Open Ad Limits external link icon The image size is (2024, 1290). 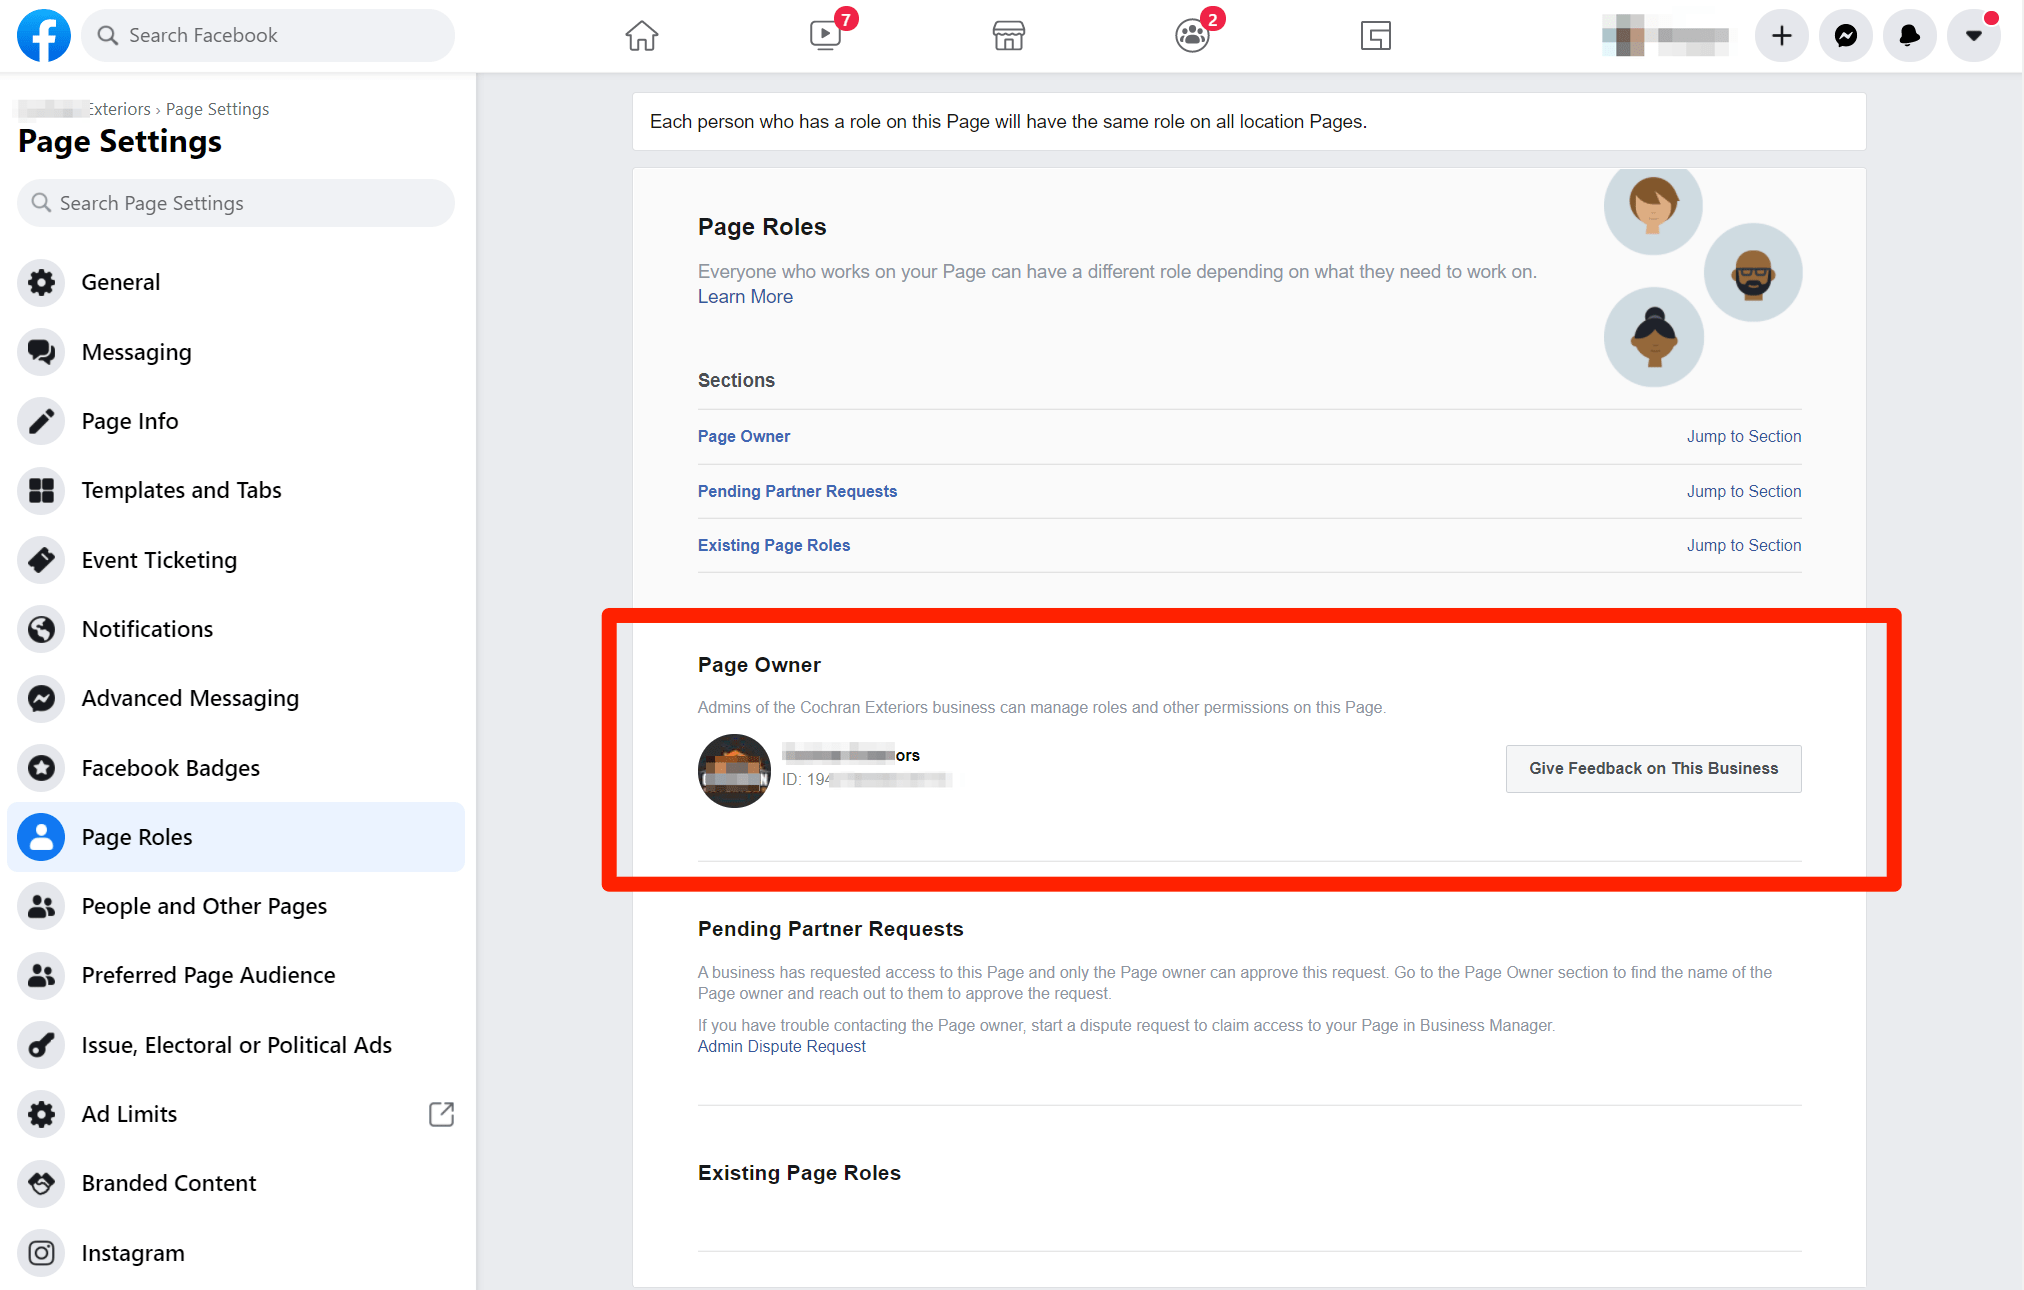pyautogui.click(x=441, y=1114)
